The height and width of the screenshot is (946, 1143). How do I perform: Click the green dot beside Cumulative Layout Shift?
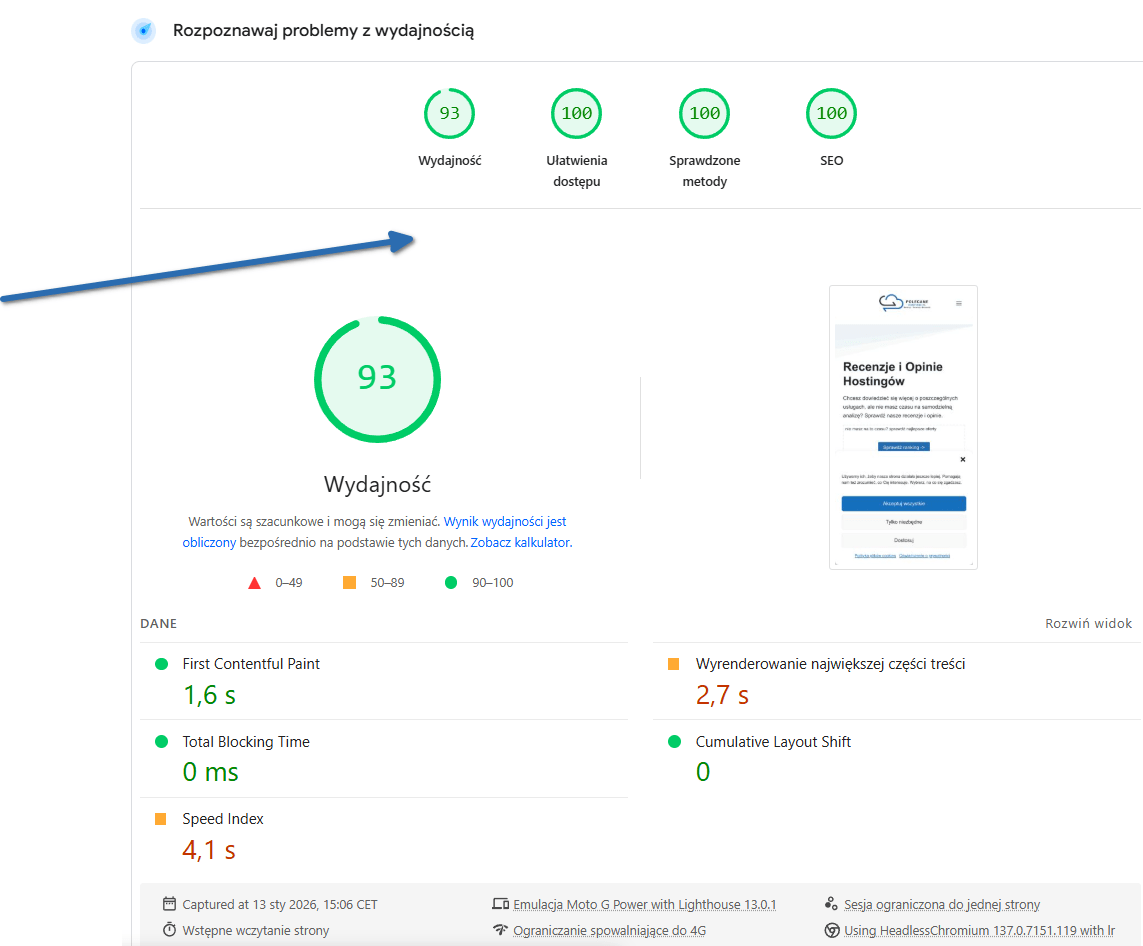click(676, 741)
